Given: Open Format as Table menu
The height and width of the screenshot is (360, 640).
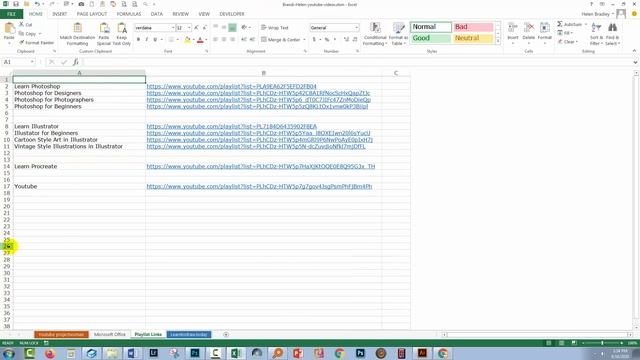Looking at the screenshot, I should 398,33.
